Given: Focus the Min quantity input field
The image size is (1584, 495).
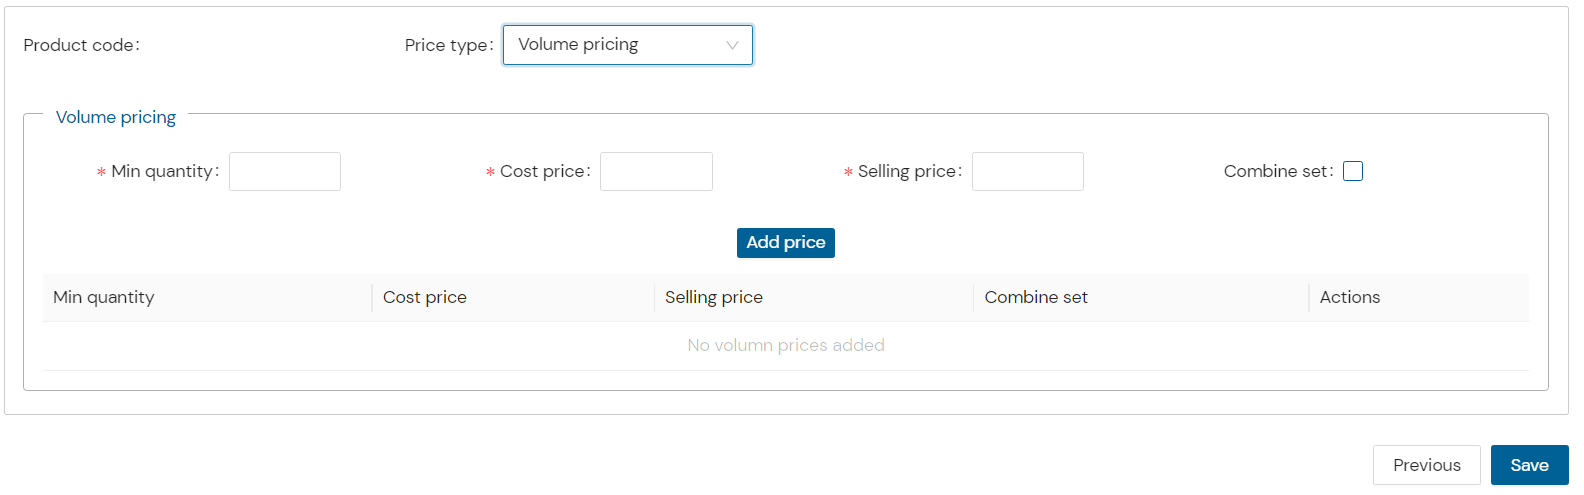Looking at the screenshot, I should (x=285, y=171).
